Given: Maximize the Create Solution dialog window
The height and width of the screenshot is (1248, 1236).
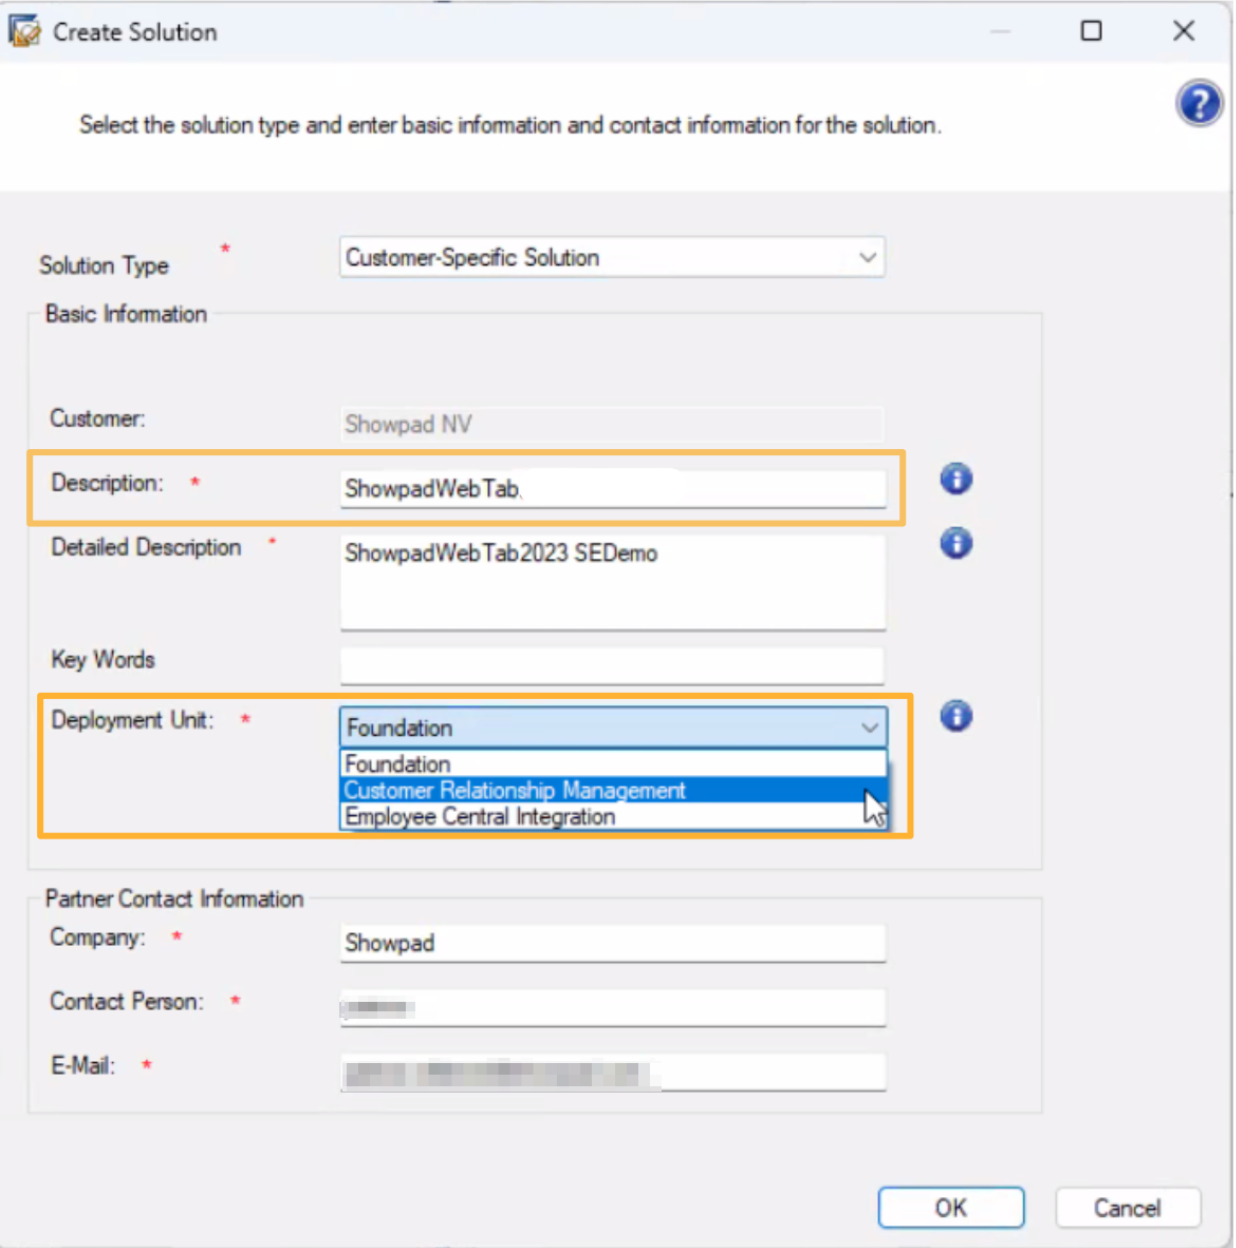Looking at the screenshot, I should [1091, 31].
